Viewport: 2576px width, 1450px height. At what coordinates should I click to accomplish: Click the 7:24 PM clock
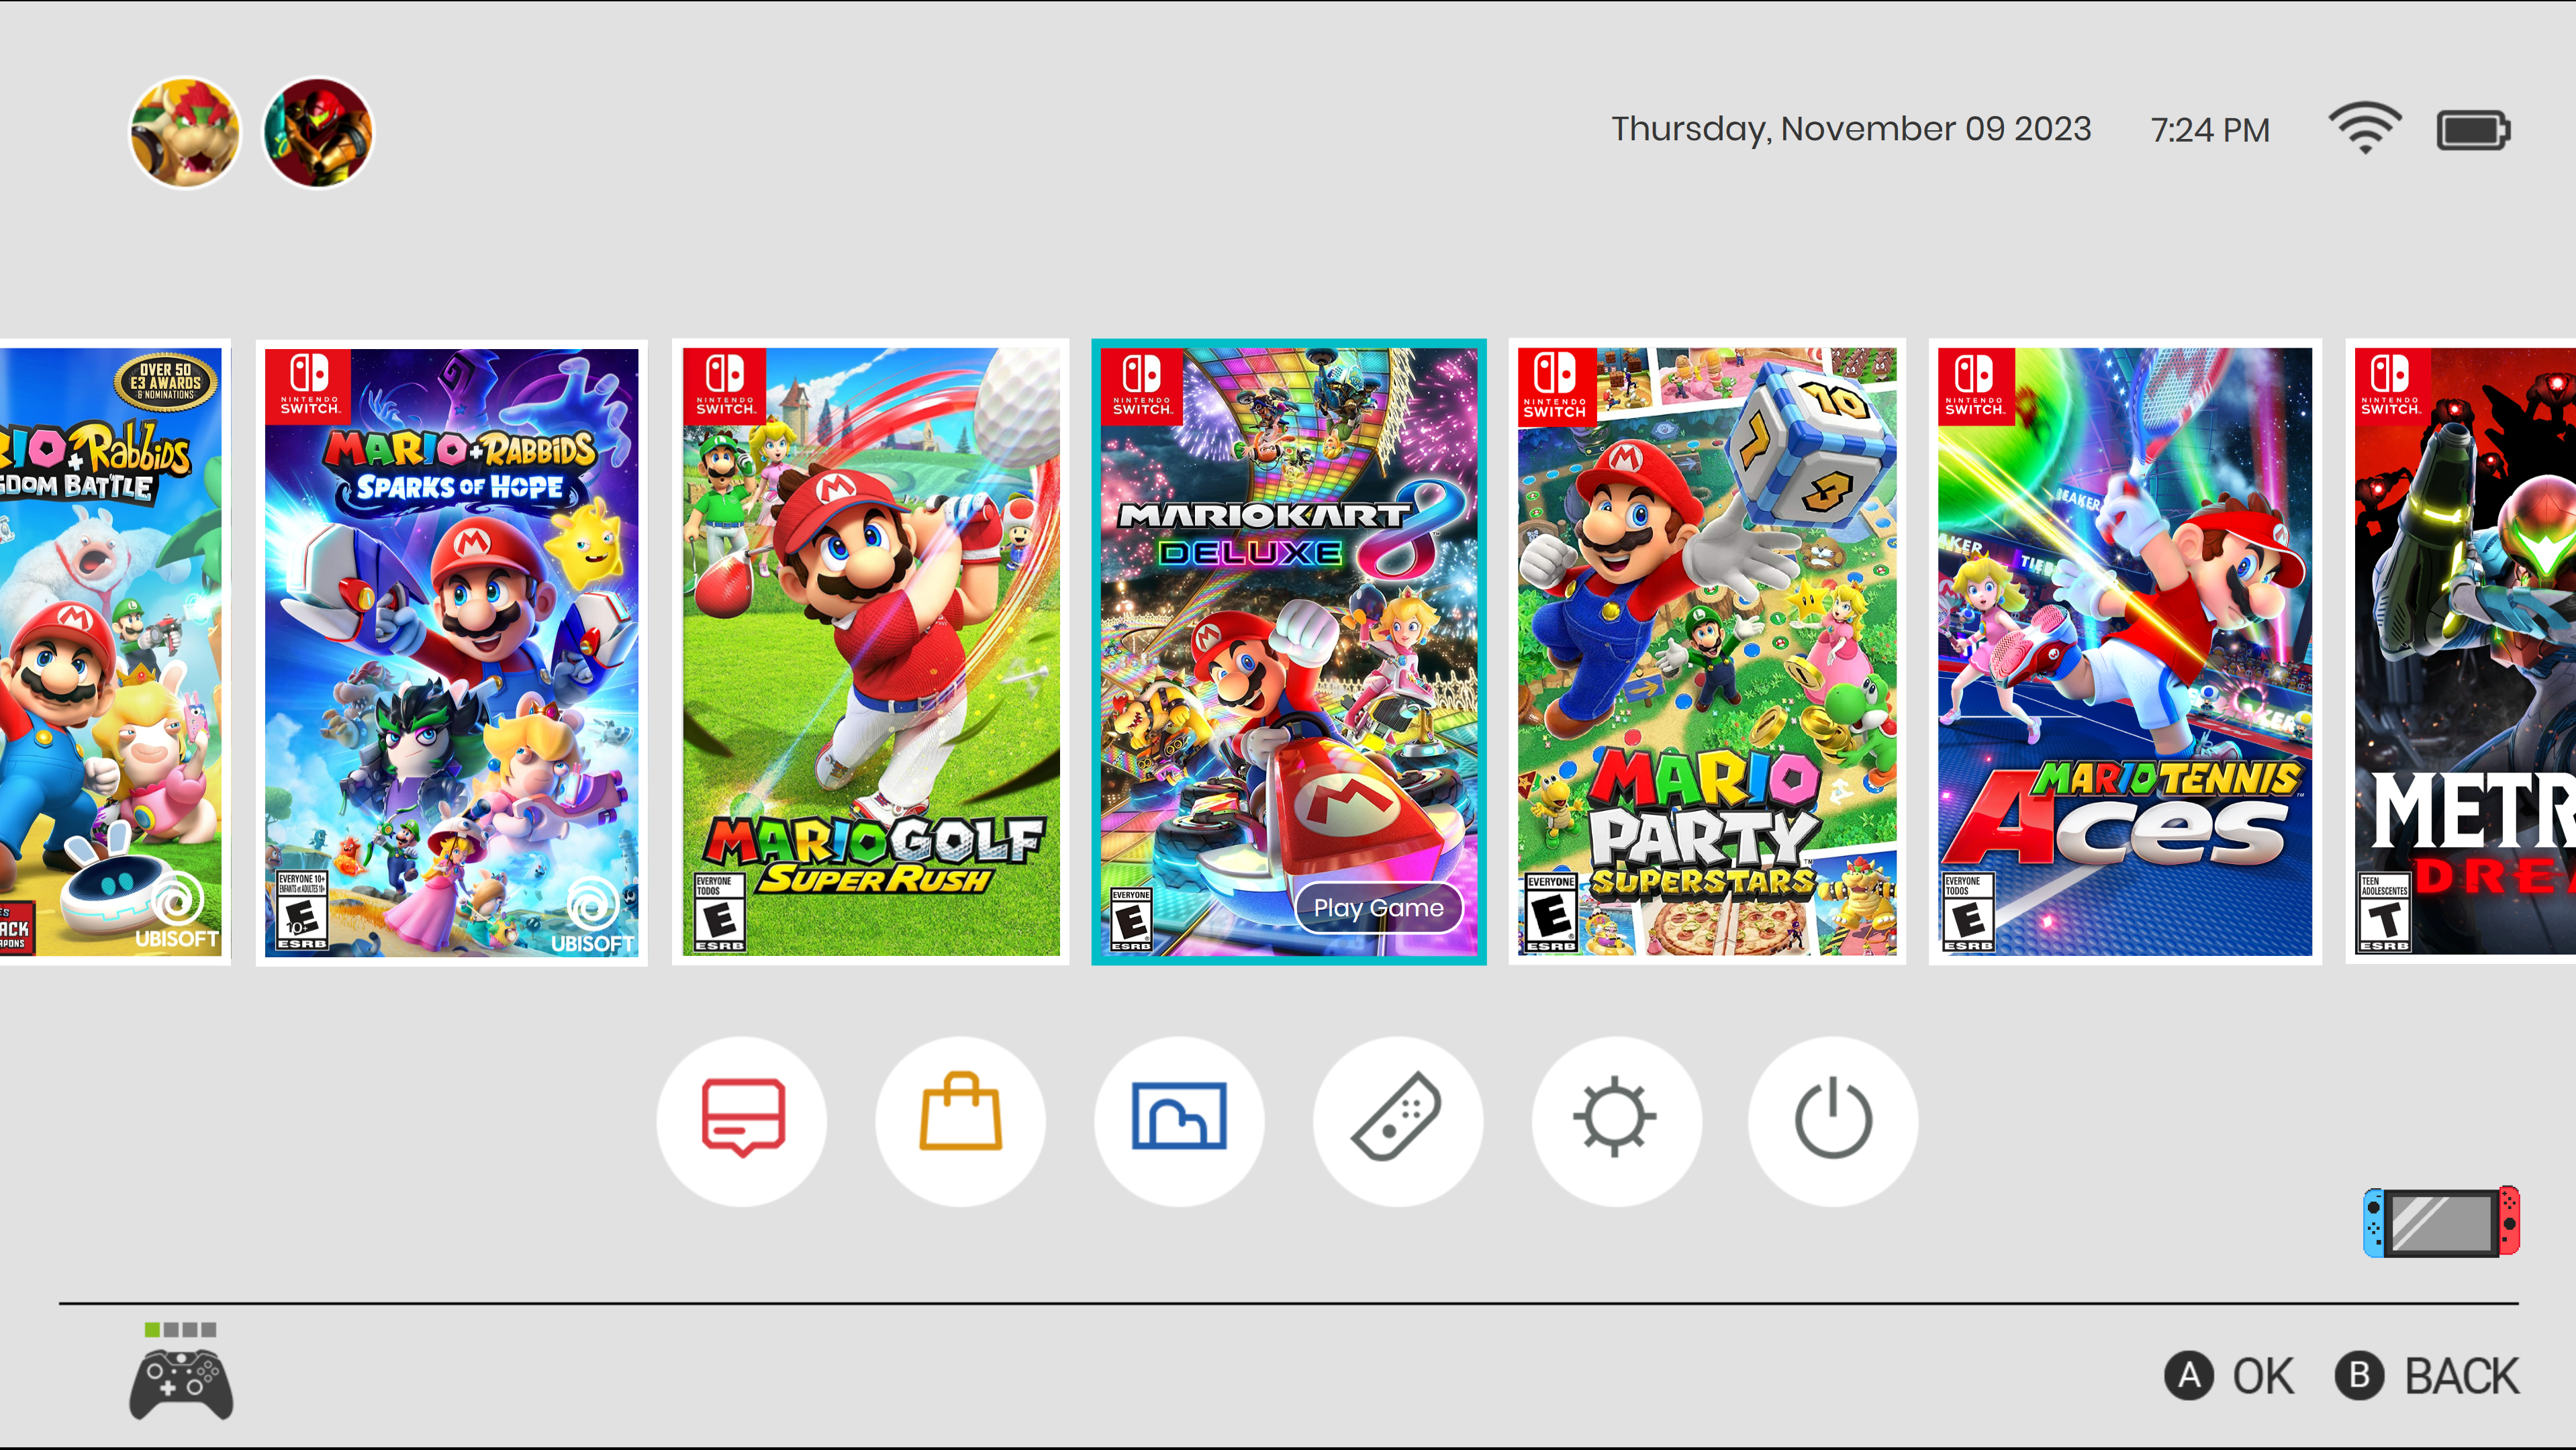(x=2210, y=130)
